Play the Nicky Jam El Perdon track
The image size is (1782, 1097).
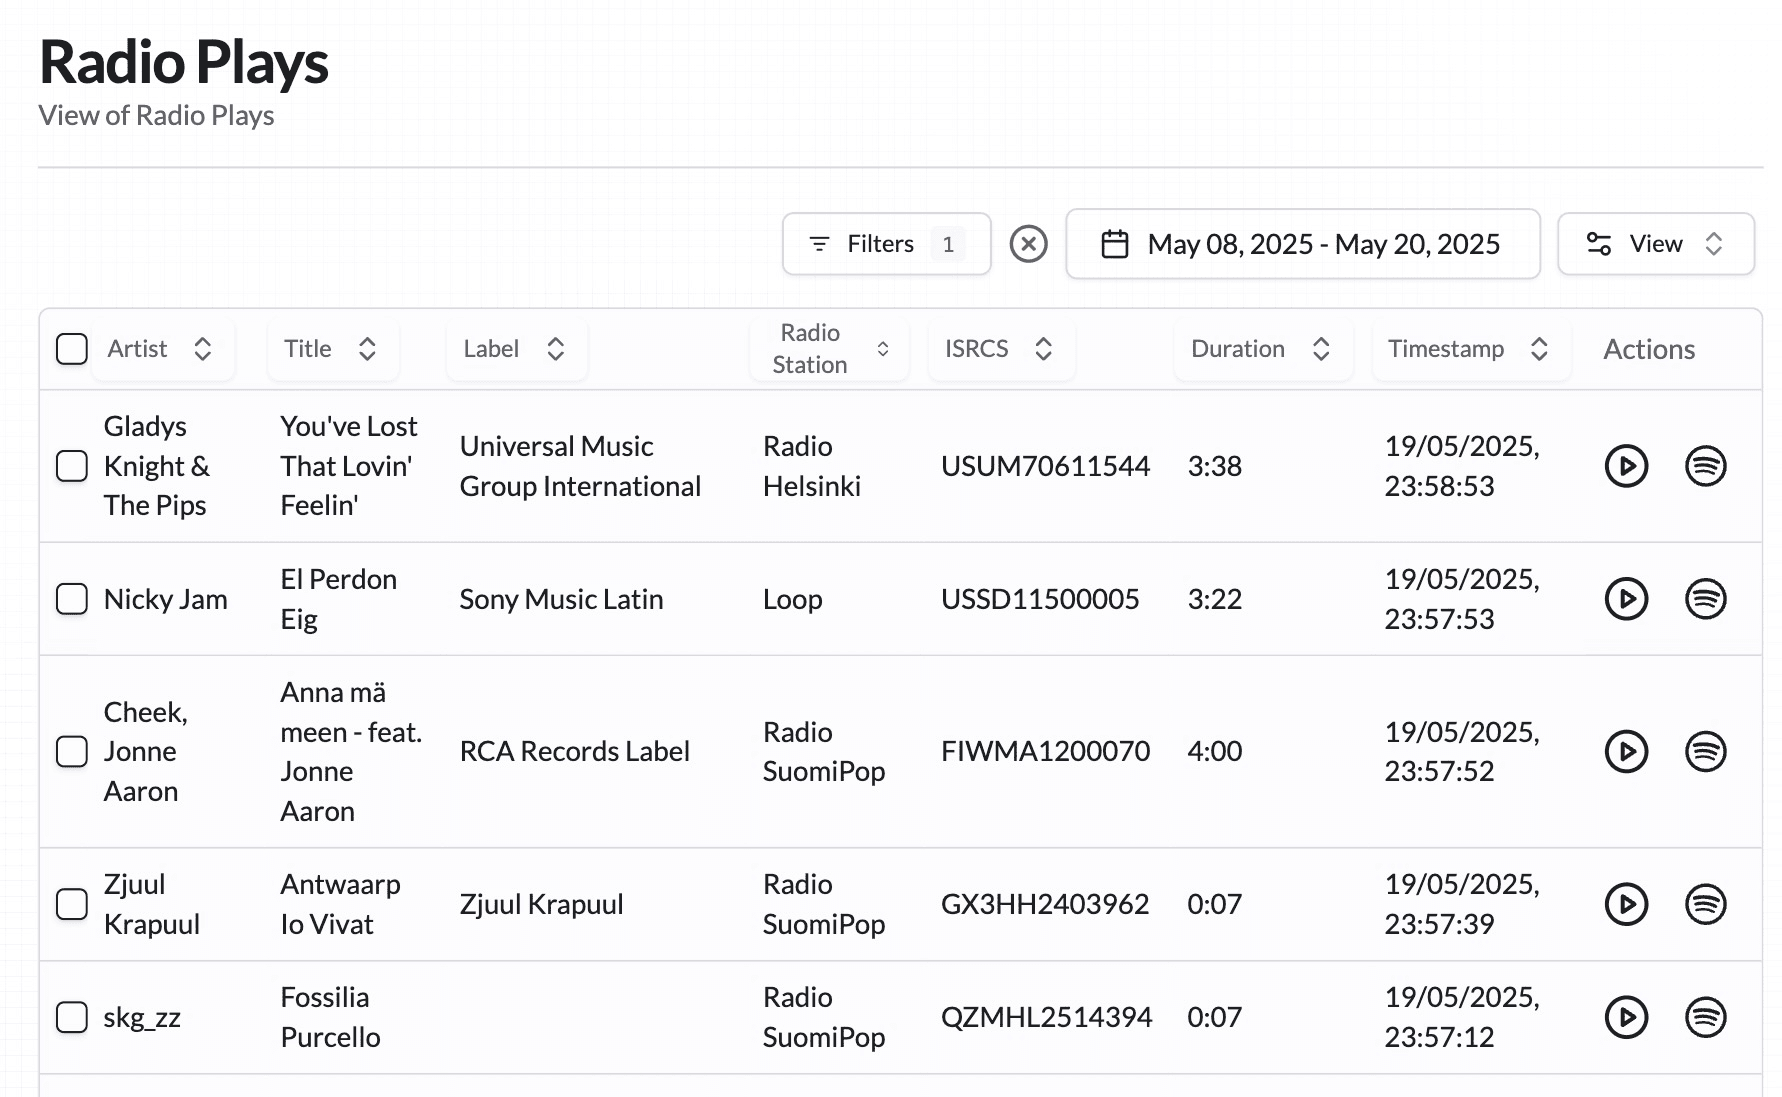point(1626,599)
